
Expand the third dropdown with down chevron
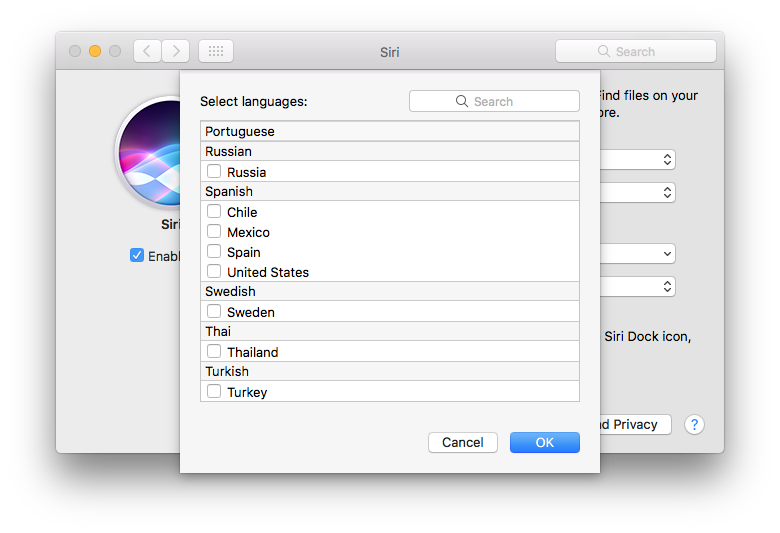(x=638, y=254)
